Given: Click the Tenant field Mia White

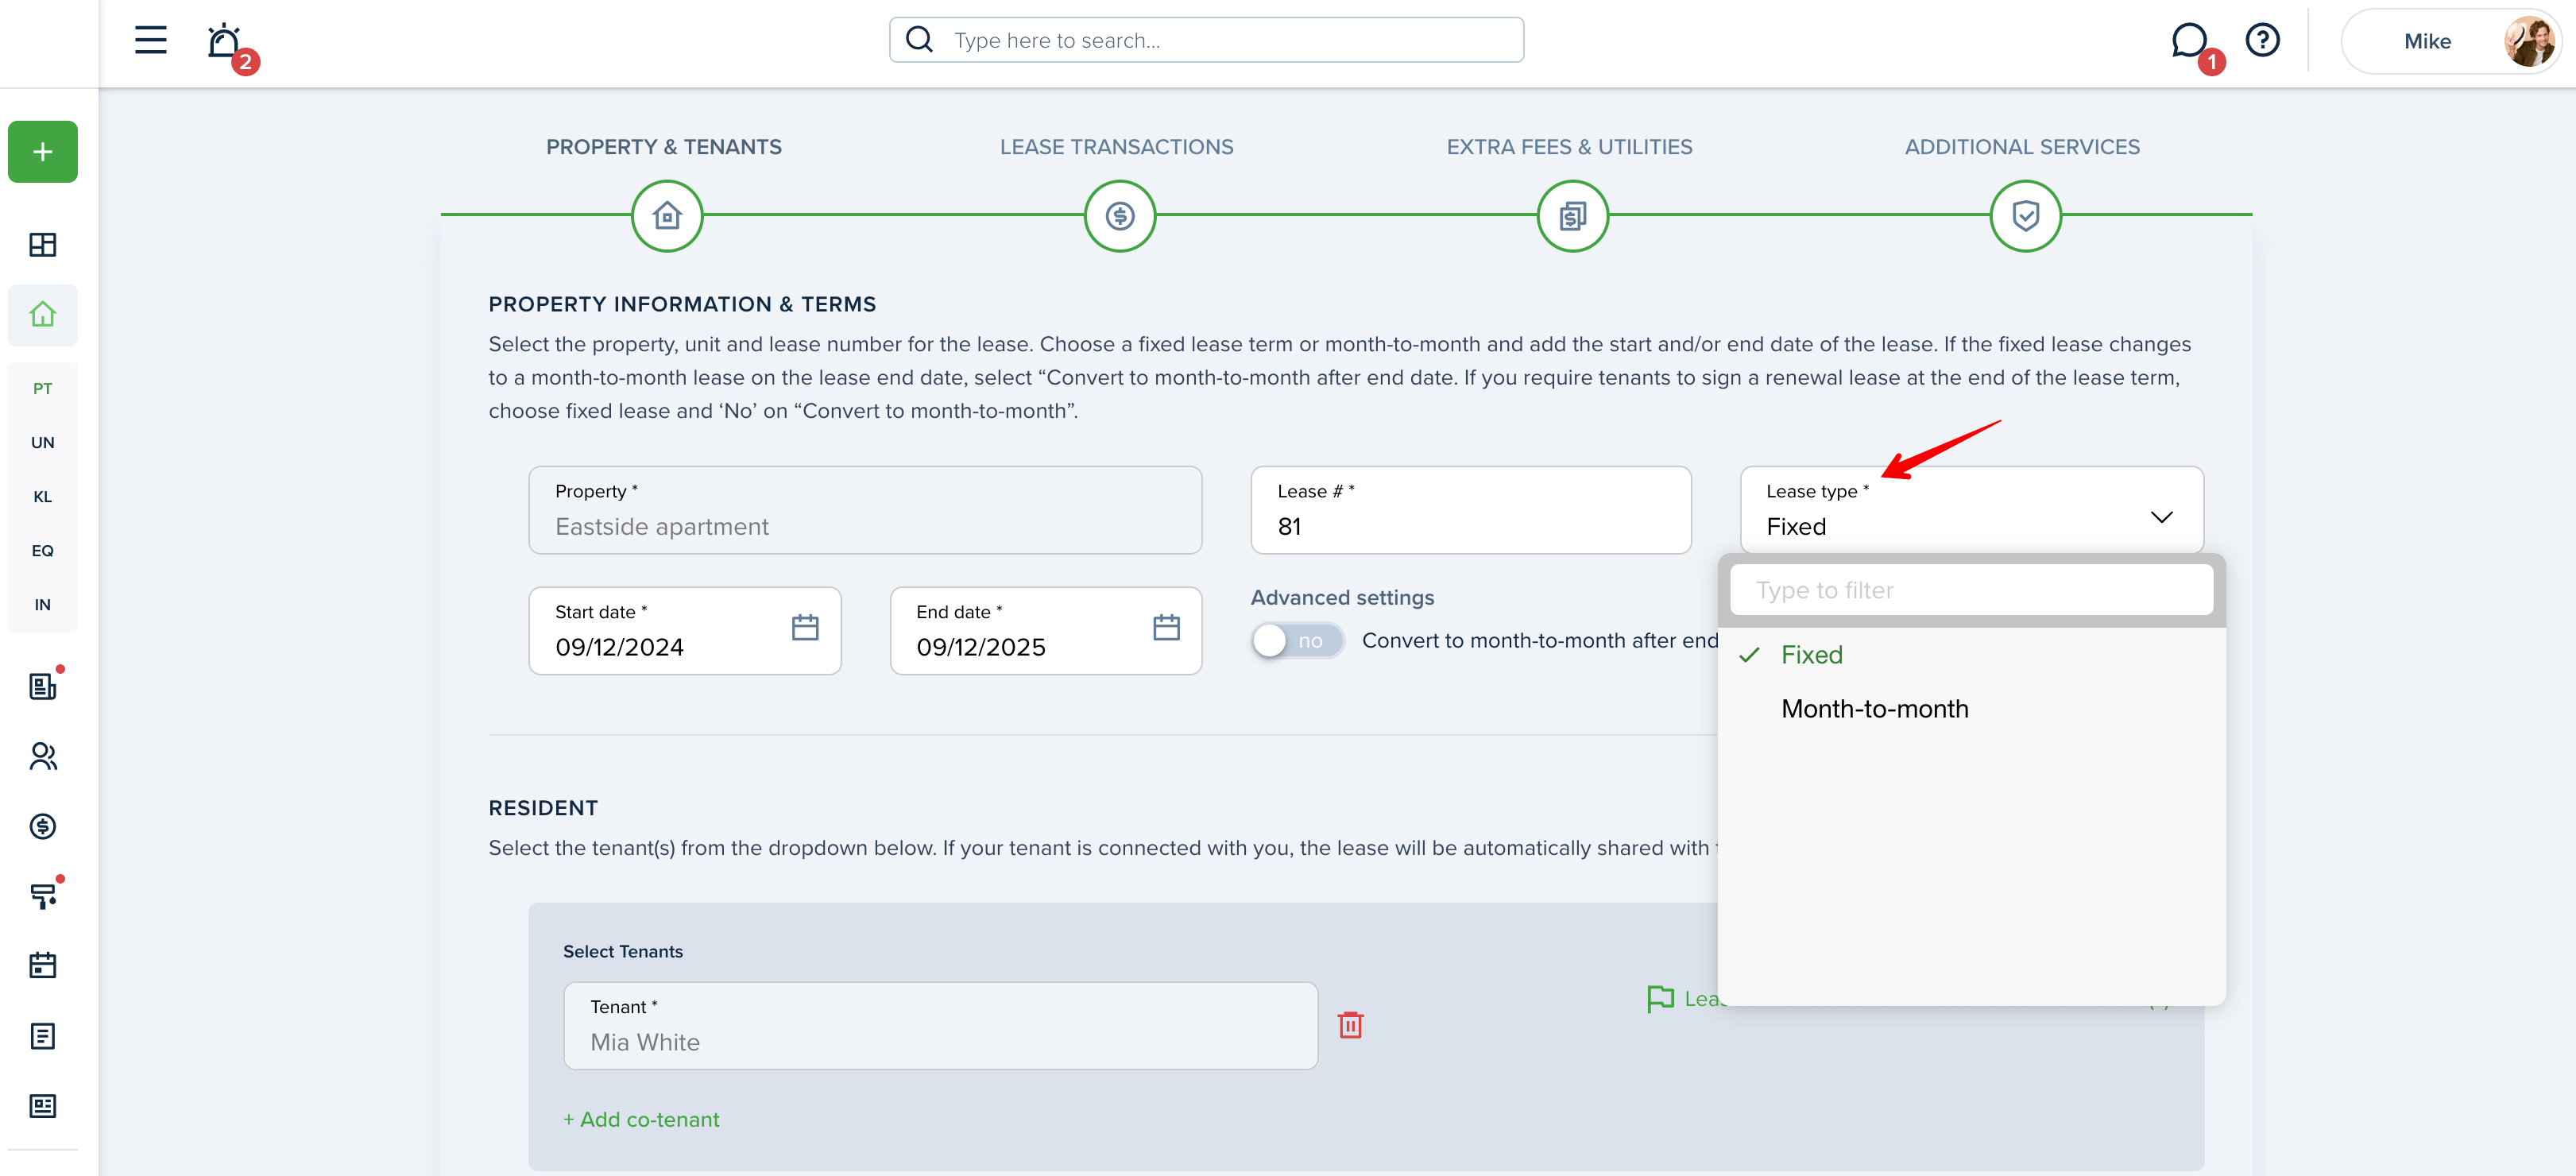Looking at the screenshot, I should point(941,1026).
